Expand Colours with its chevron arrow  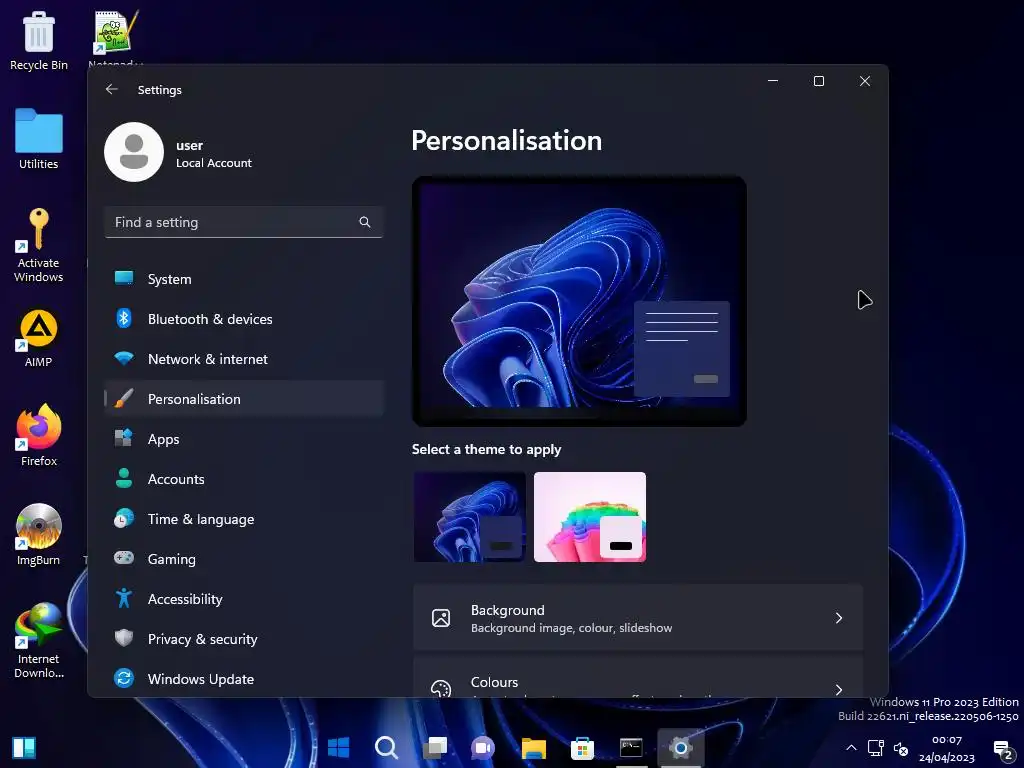(x=839, y=689)
